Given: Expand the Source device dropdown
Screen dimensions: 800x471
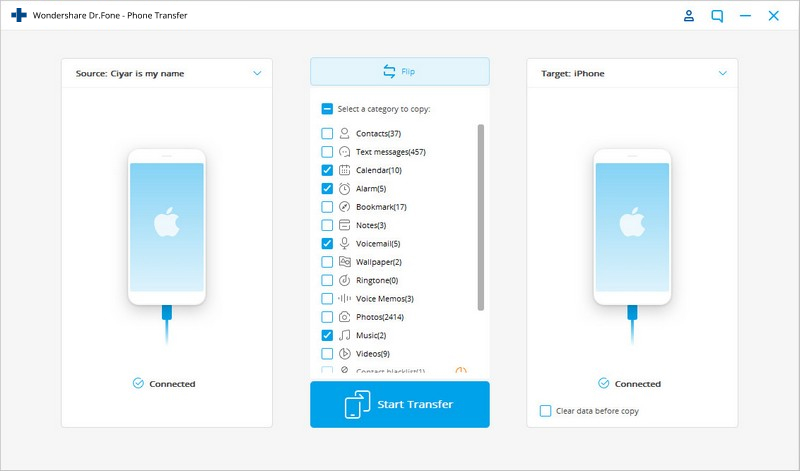Looking at the screenshot, I should coord(257,73).
